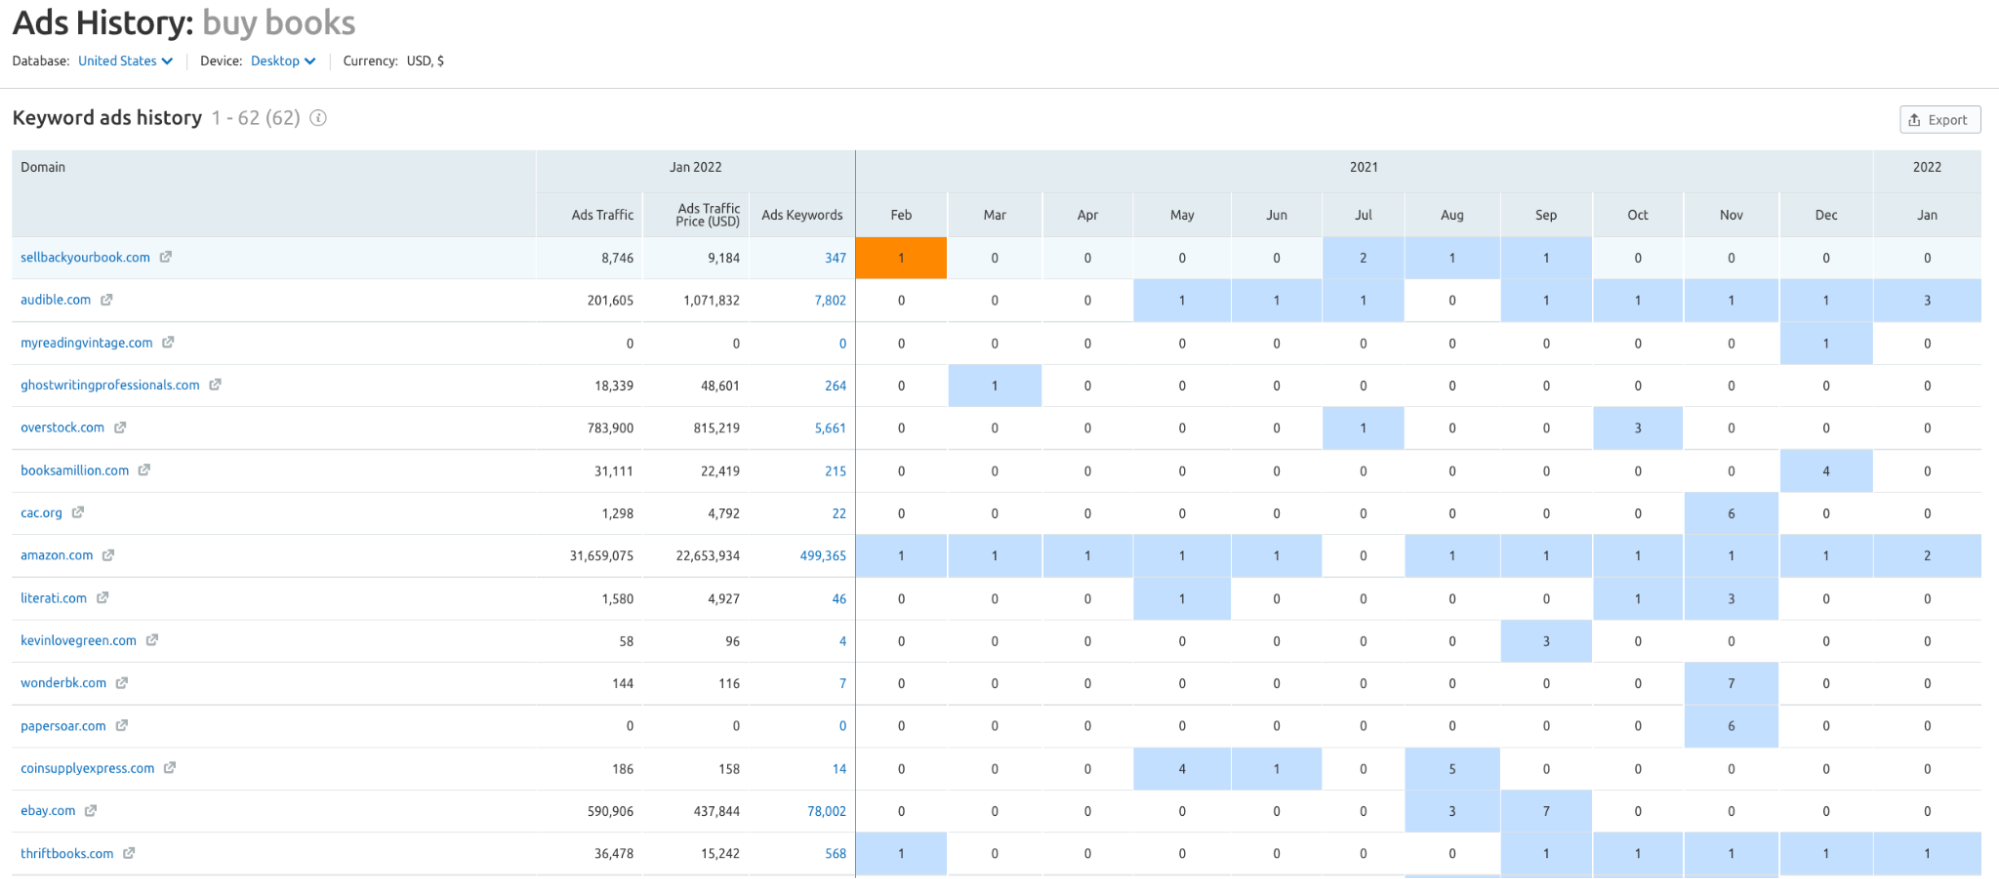Select the Nov cell showing 6 for cac.org
The width and height of the screenshot is (1999, 879).
tap(1731, 513)
